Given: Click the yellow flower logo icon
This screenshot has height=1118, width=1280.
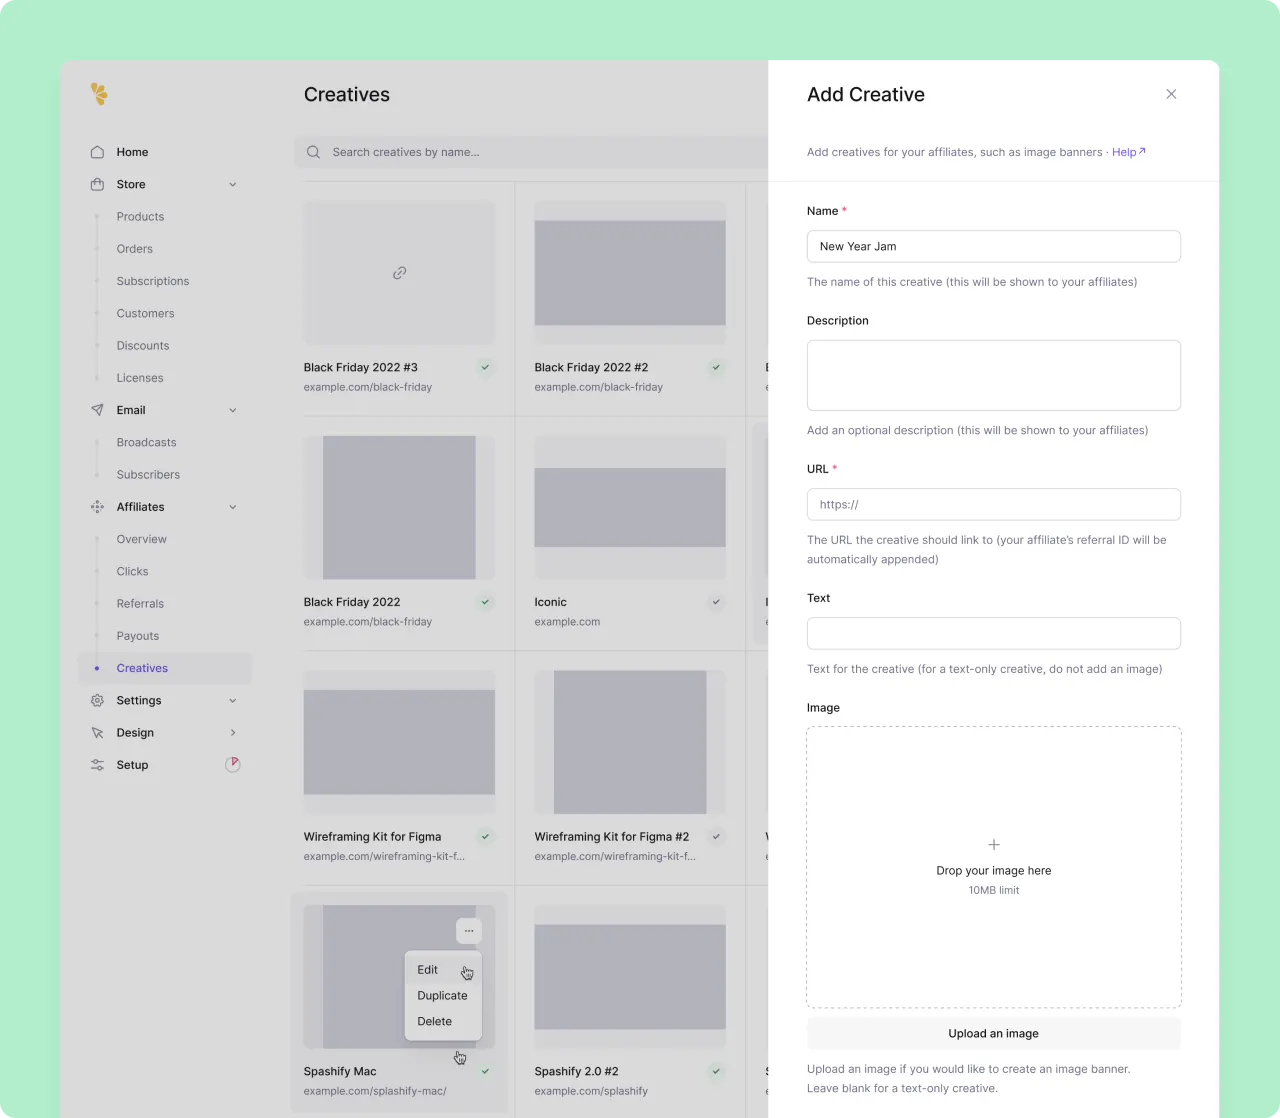Looking at the screenshot, I should tap(99, 94).
